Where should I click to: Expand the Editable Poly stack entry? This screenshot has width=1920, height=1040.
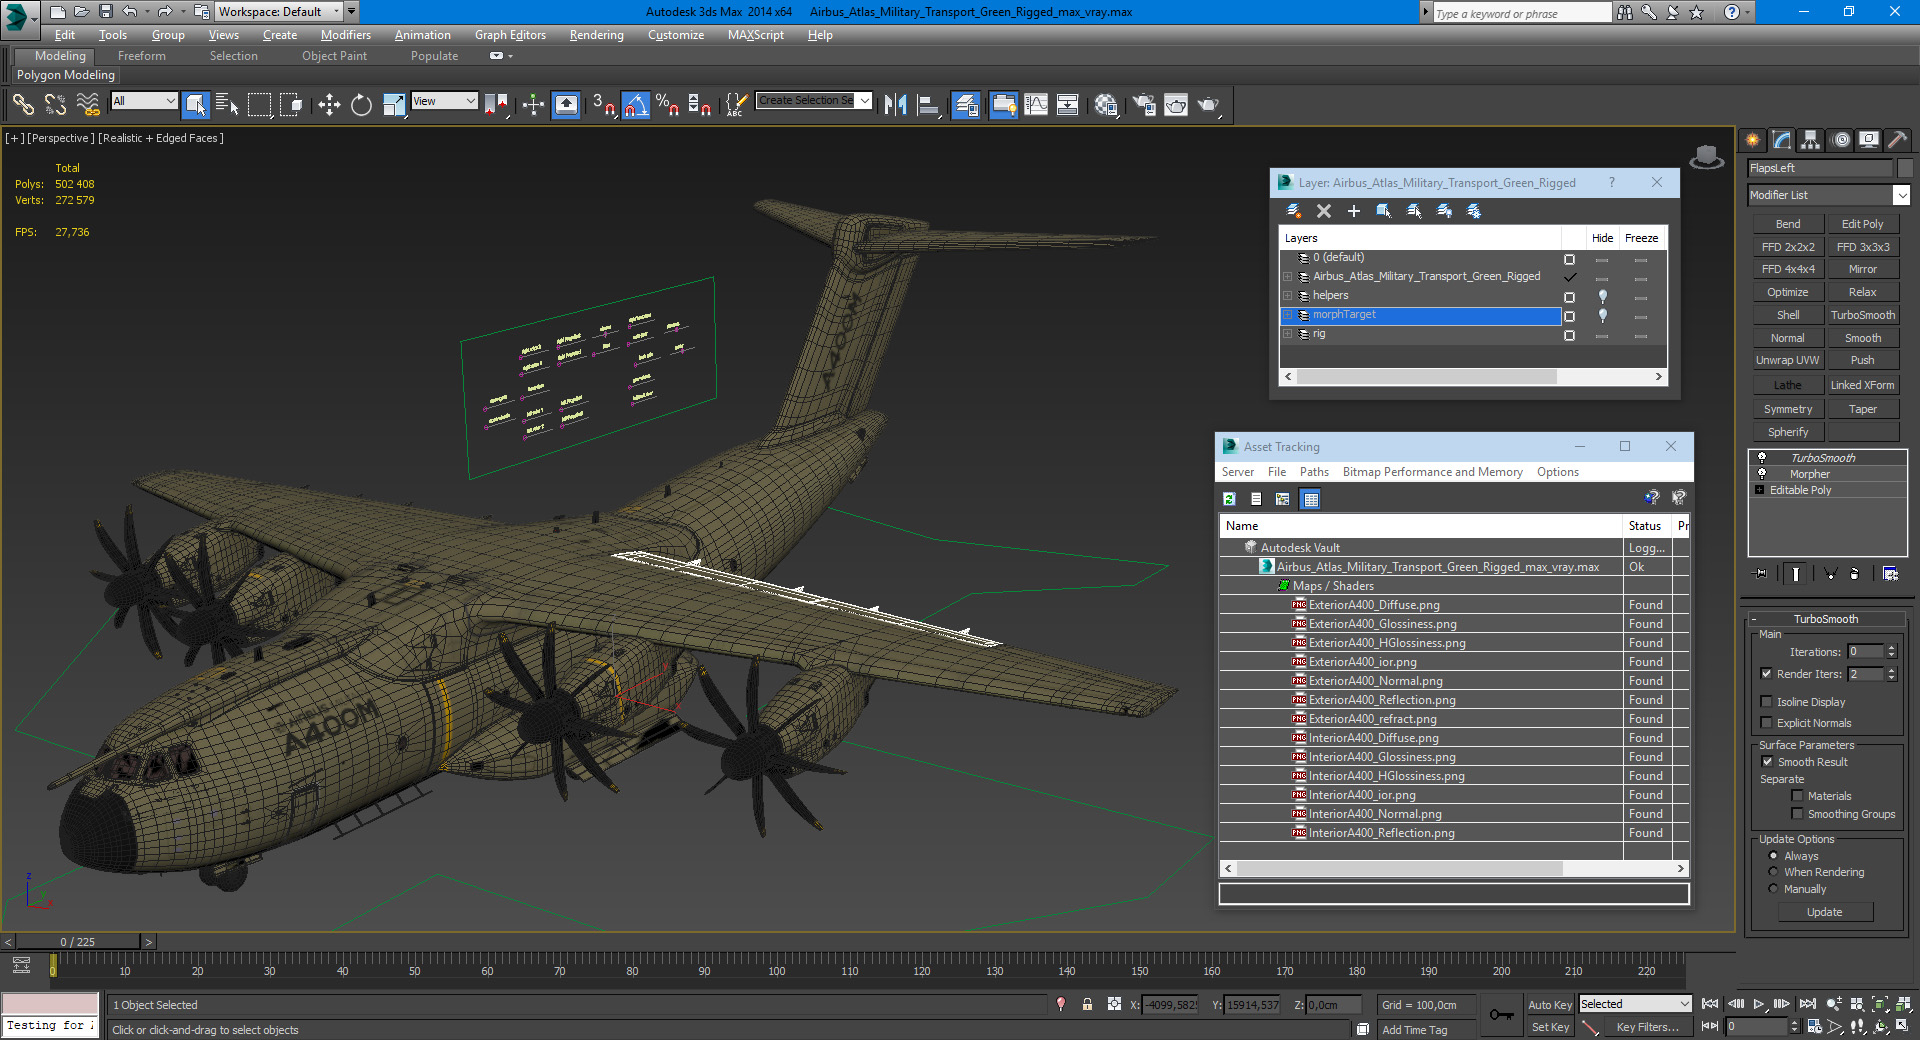tap(1759, 490)
